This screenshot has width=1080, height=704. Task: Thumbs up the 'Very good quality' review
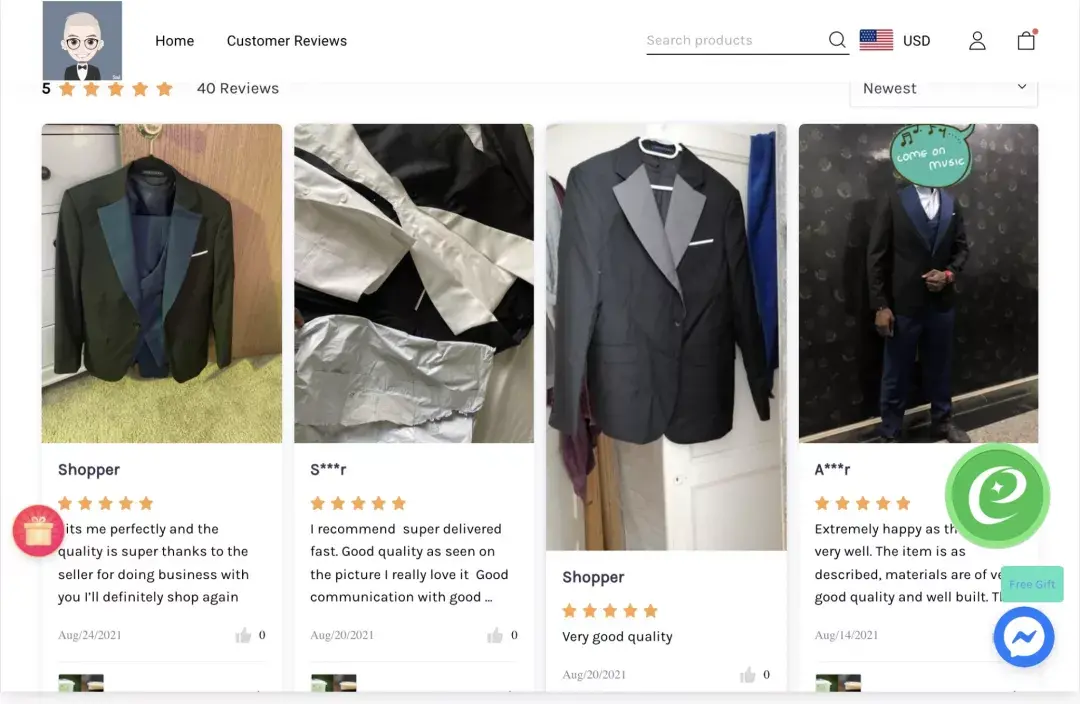[x=749, y=674]
